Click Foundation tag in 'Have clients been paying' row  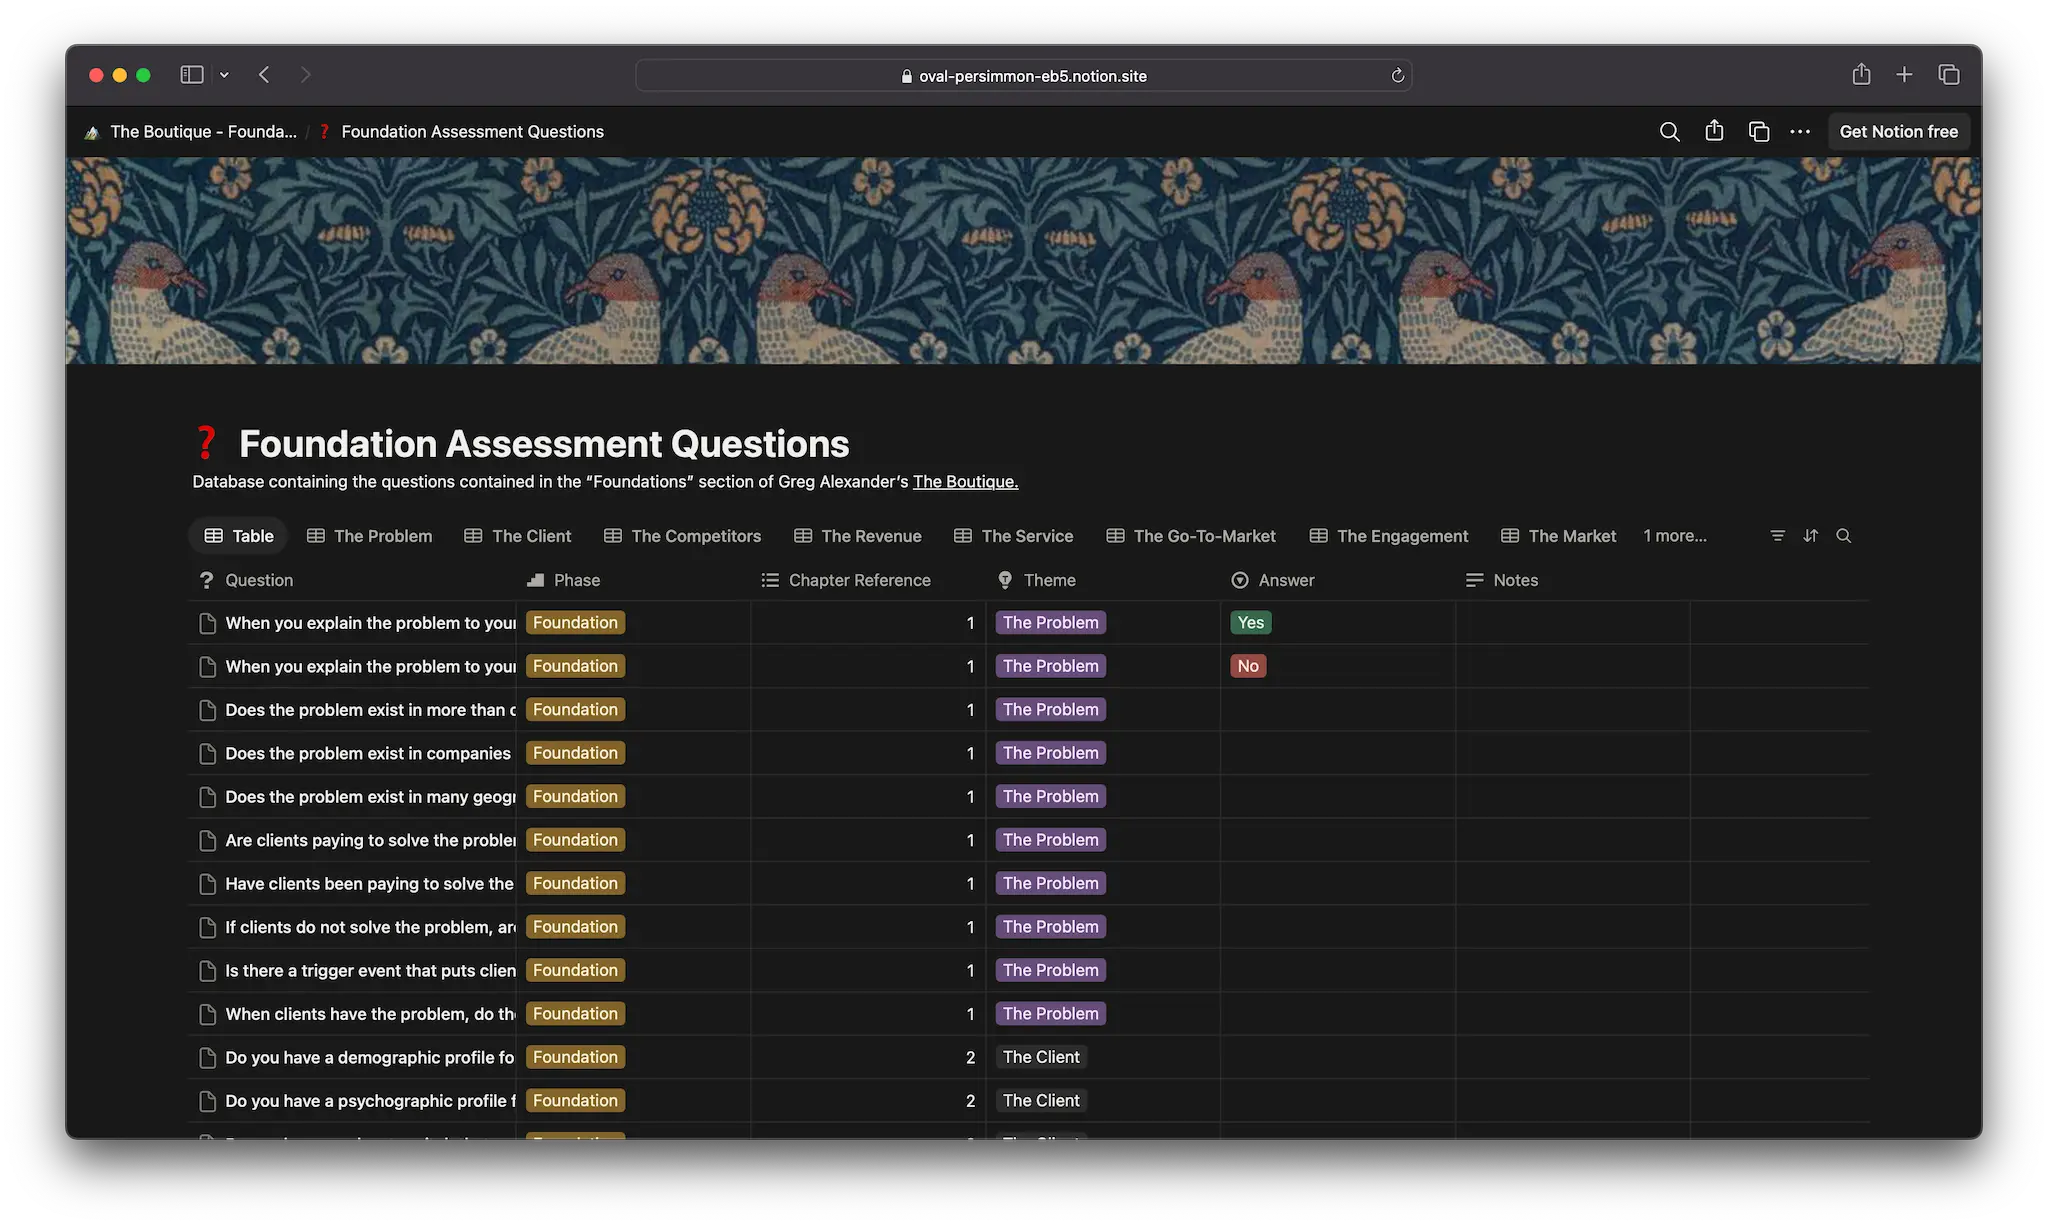coord(575,883)
